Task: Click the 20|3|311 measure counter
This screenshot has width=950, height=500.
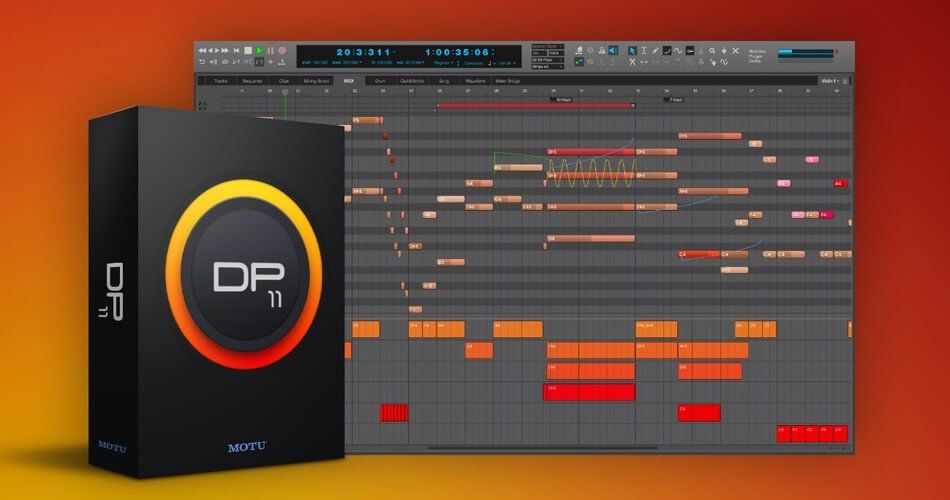Action: (x=364, y=52)
